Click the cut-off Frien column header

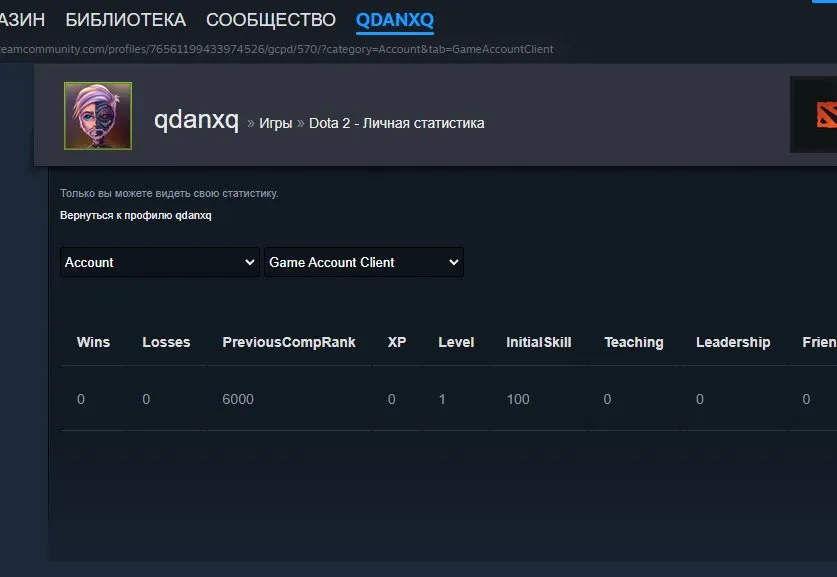click(x=819, y=342)
